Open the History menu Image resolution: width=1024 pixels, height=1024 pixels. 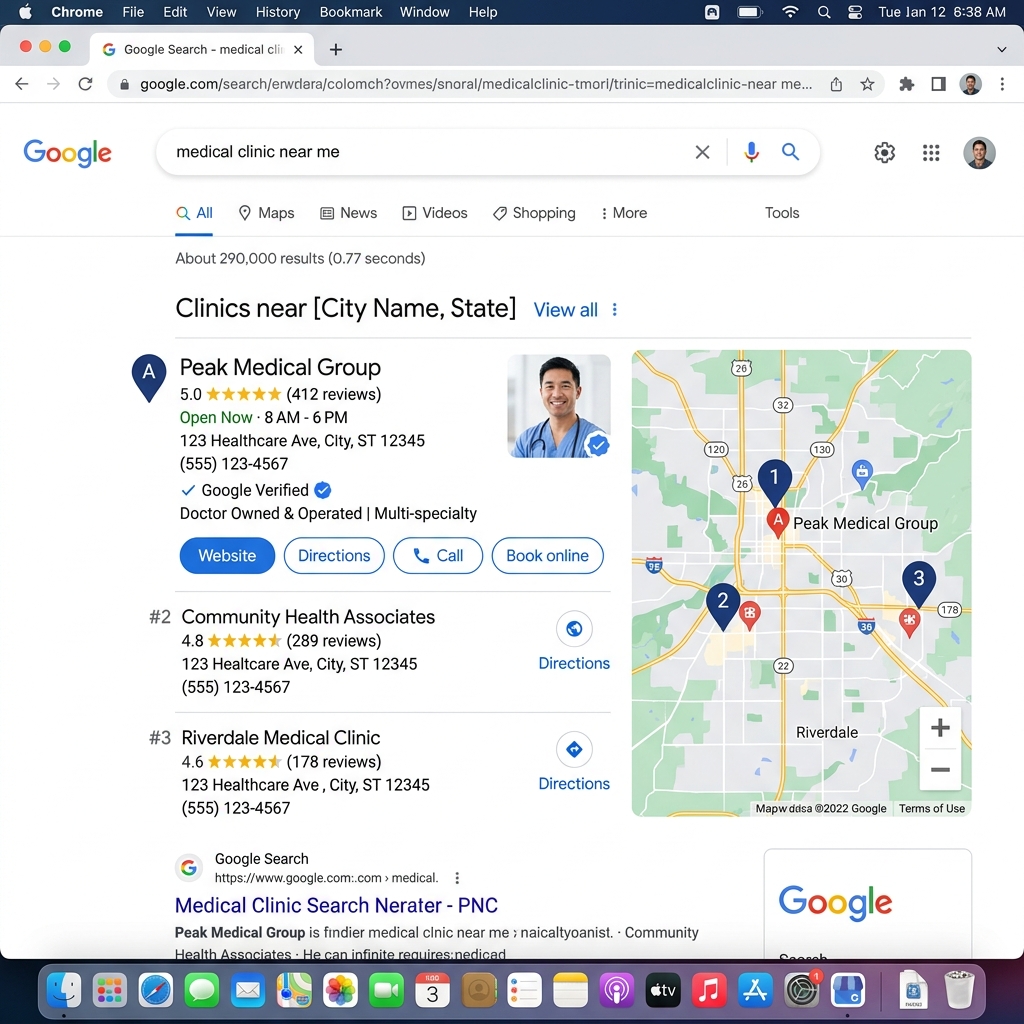point(278,12)
